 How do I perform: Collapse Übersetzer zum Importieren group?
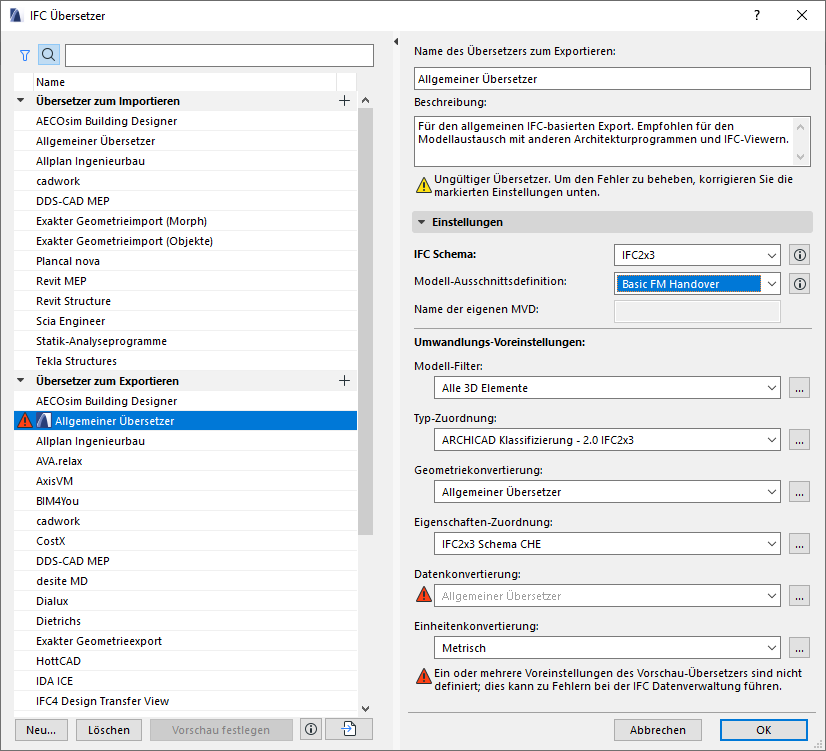(21, 100)
